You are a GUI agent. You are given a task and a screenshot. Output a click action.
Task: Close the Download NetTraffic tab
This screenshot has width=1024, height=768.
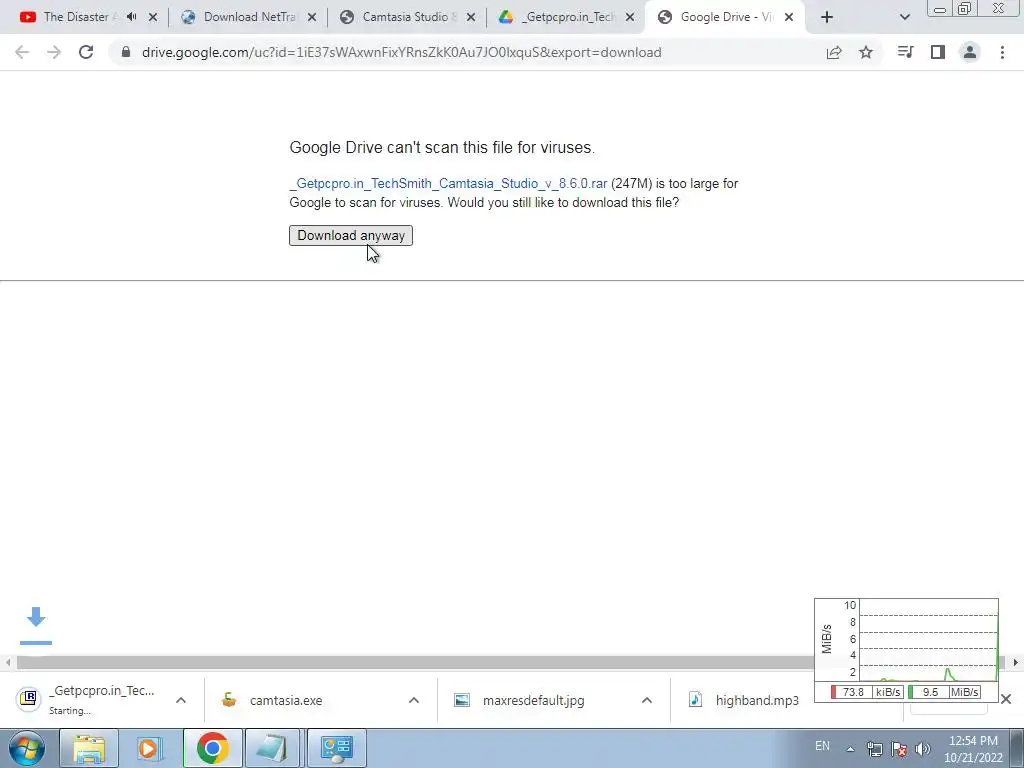(312, 18)
